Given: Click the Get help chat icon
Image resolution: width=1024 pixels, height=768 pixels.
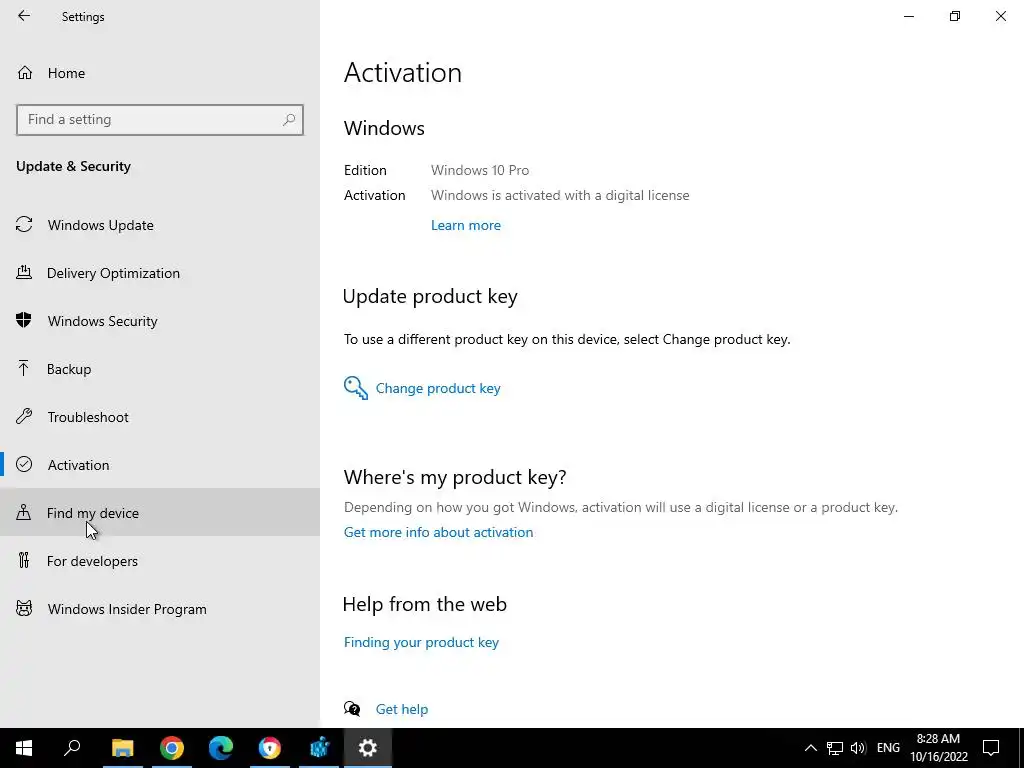Looking at the screenshot, I should (352, 709).
